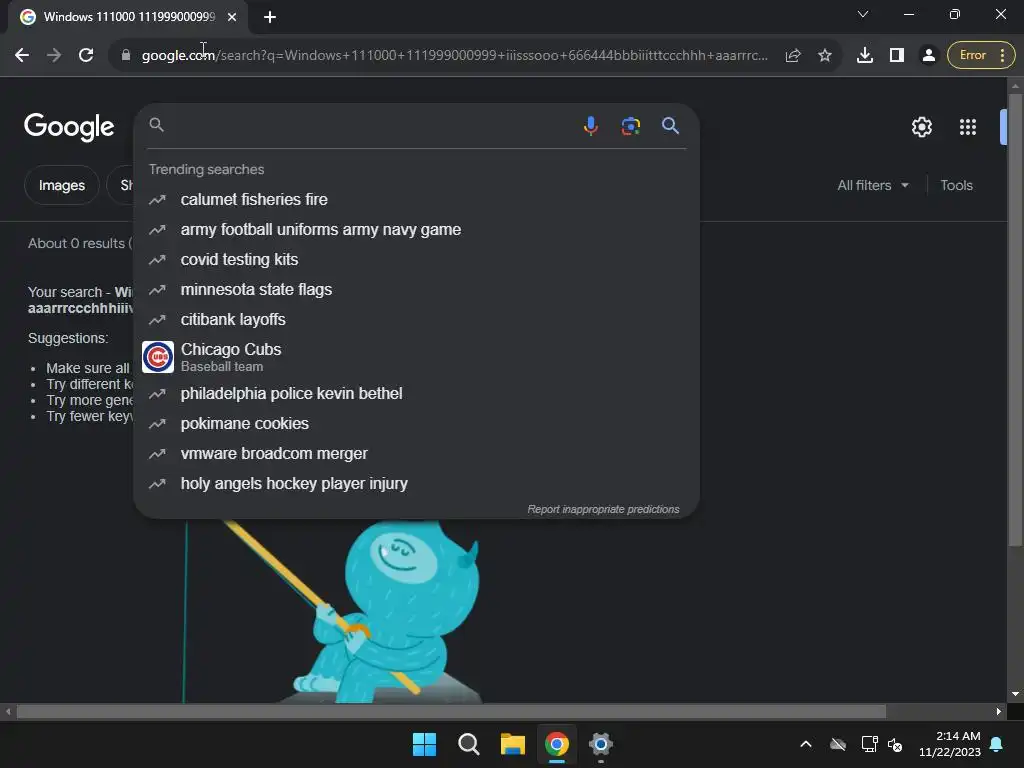Image resolution: width=1024 pixels, height=768 pixels.
Task: Open the notification bell icon
Action: [997, 744]
